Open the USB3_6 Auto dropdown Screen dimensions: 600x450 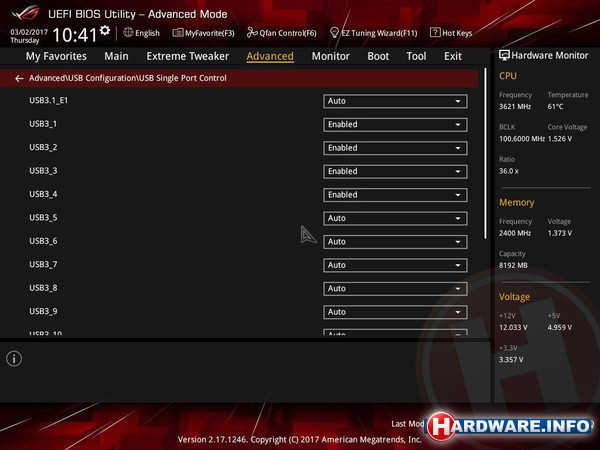pos(395,242)
